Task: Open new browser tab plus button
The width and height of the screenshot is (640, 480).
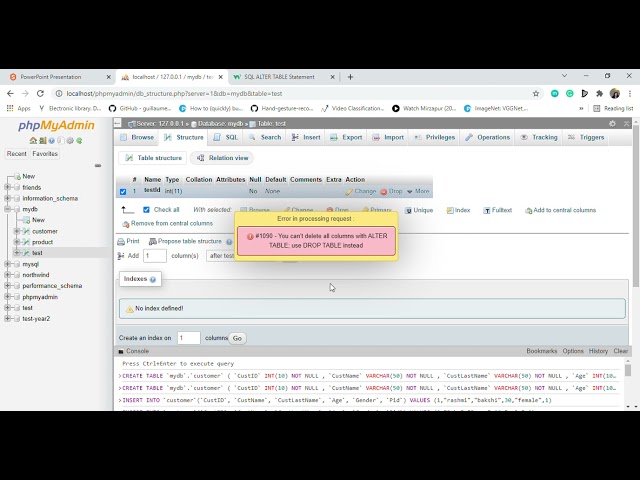Action: (350, 77)
